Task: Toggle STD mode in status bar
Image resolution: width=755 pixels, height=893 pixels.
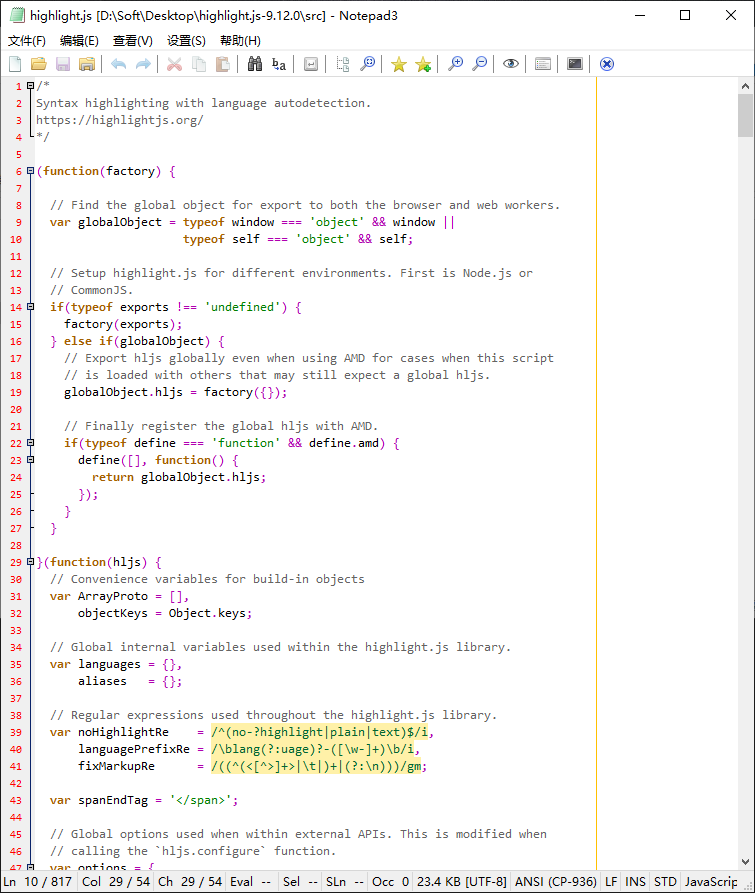Action: pyautogui.click(x=665, y=882)
